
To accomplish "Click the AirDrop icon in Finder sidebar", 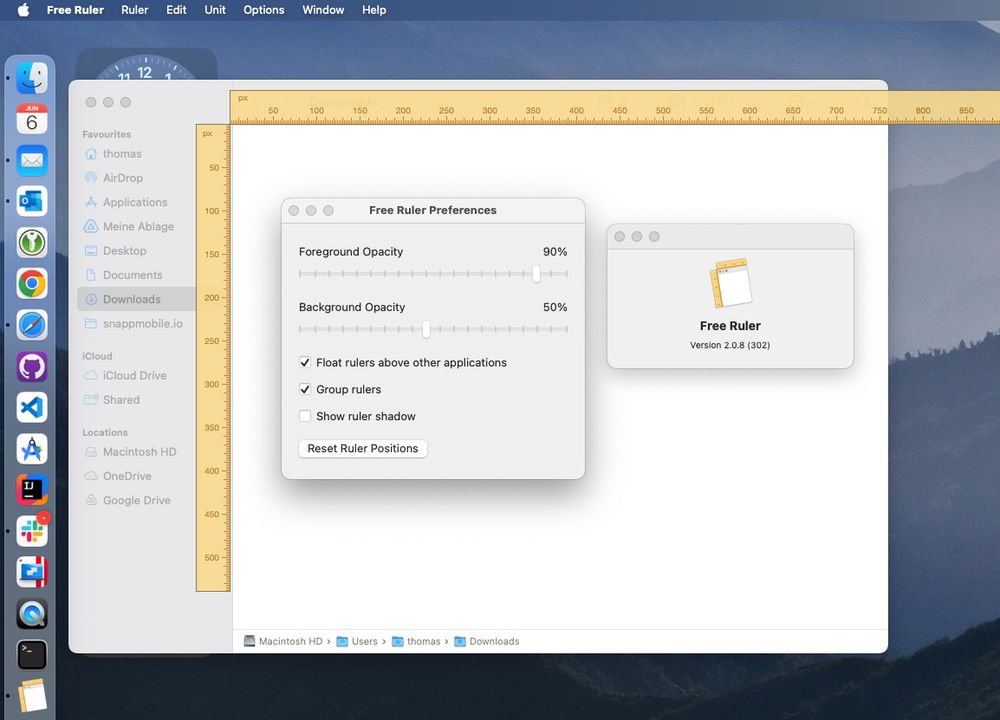I will 91,178.
